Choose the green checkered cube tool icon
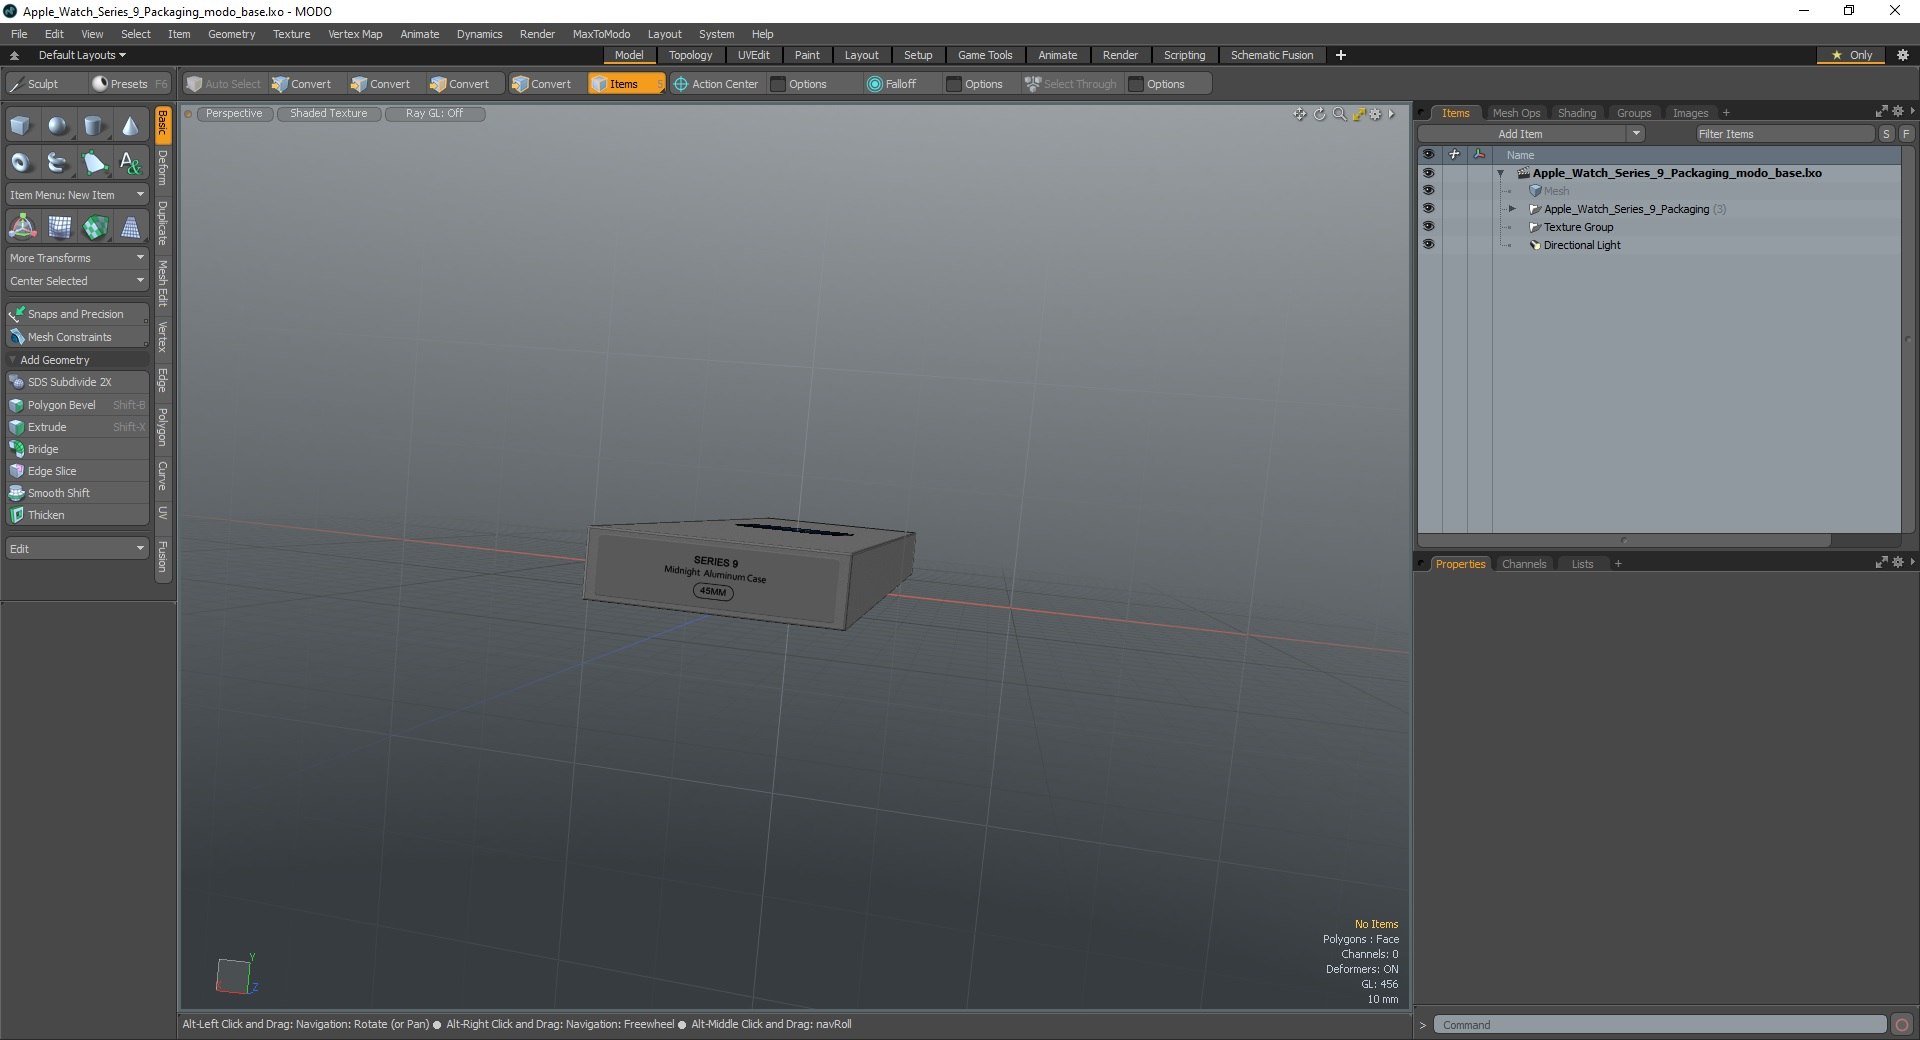1920x1040 pixels. (95, 228)
